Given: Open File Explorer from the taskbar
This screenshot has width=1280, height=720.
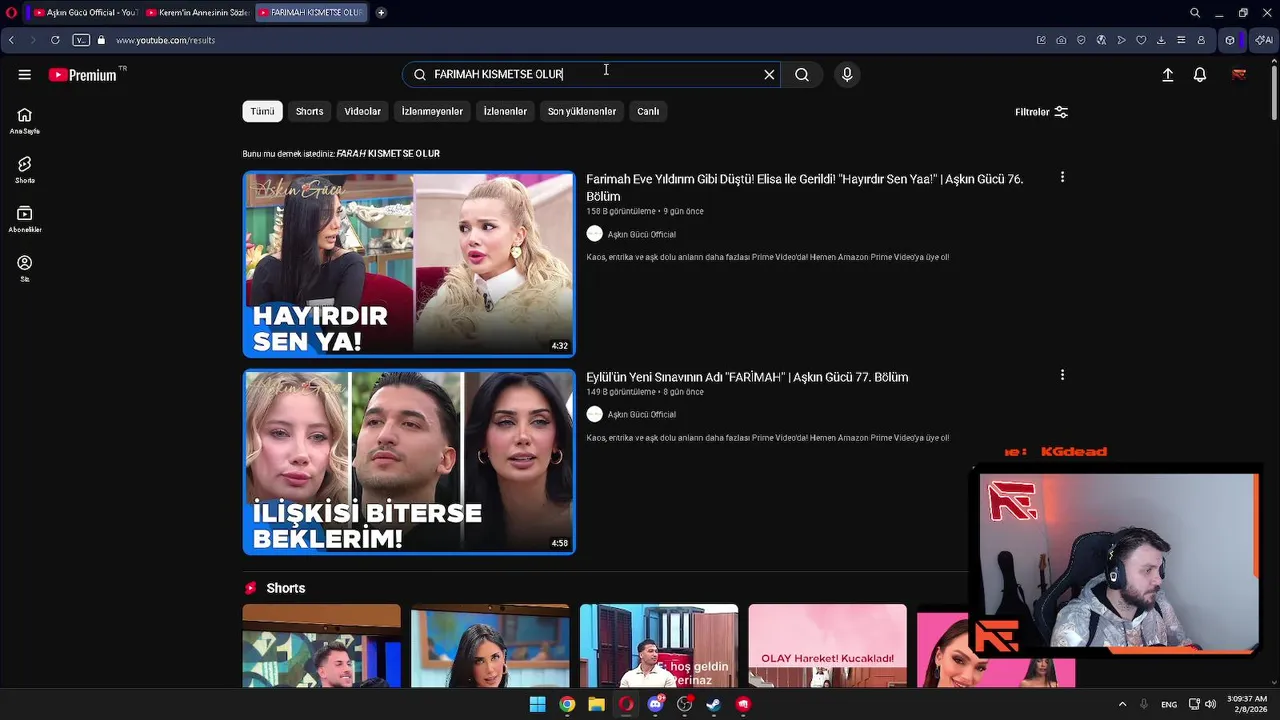Looking at the screenshot, I should pyautogui.click(x=597, y=704).
